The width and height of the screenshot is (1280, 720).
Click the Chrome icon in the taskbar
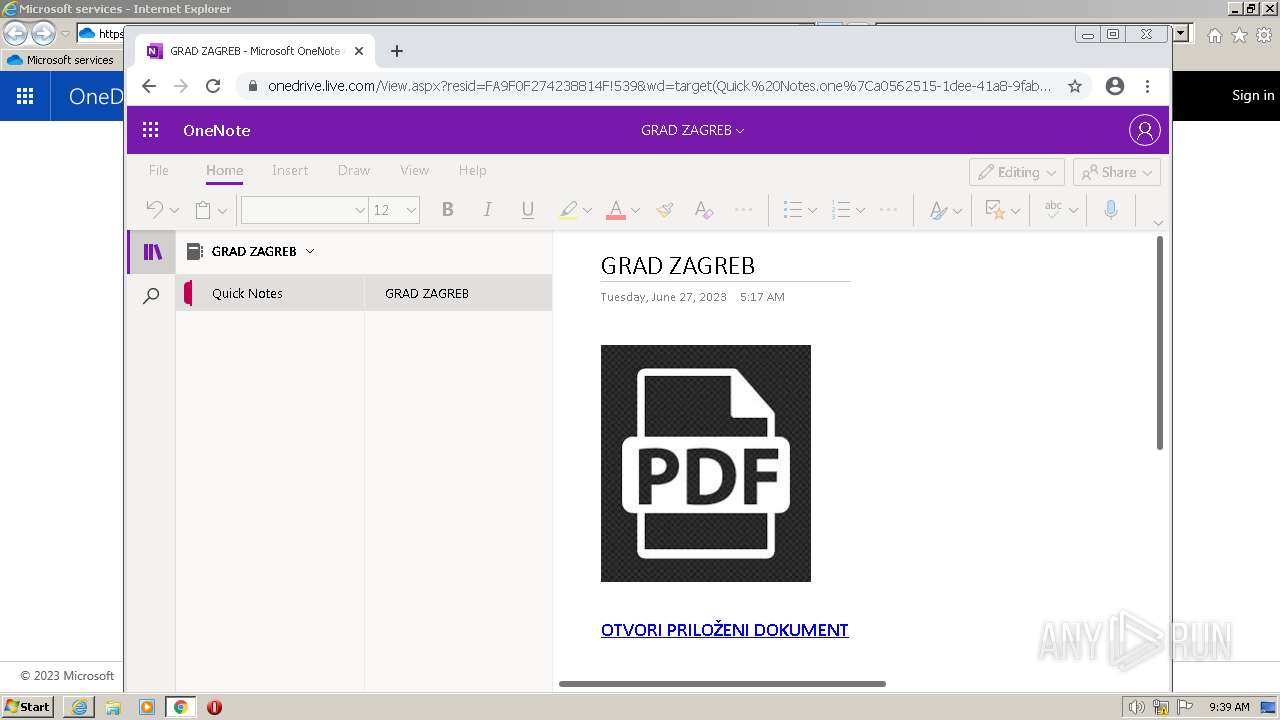(x=180, y=707)
